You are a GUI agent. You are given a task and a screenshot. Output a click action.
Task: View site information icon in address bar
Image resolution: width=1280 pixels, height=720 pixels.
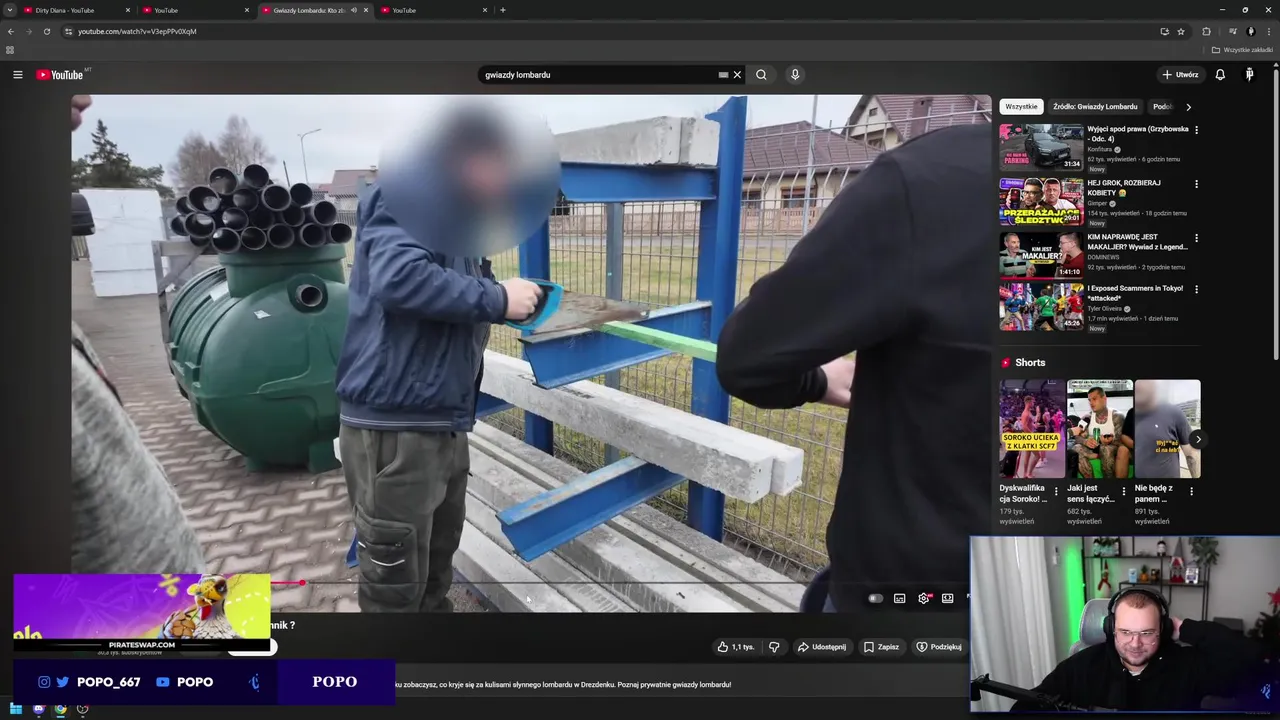tap(68, 31)
